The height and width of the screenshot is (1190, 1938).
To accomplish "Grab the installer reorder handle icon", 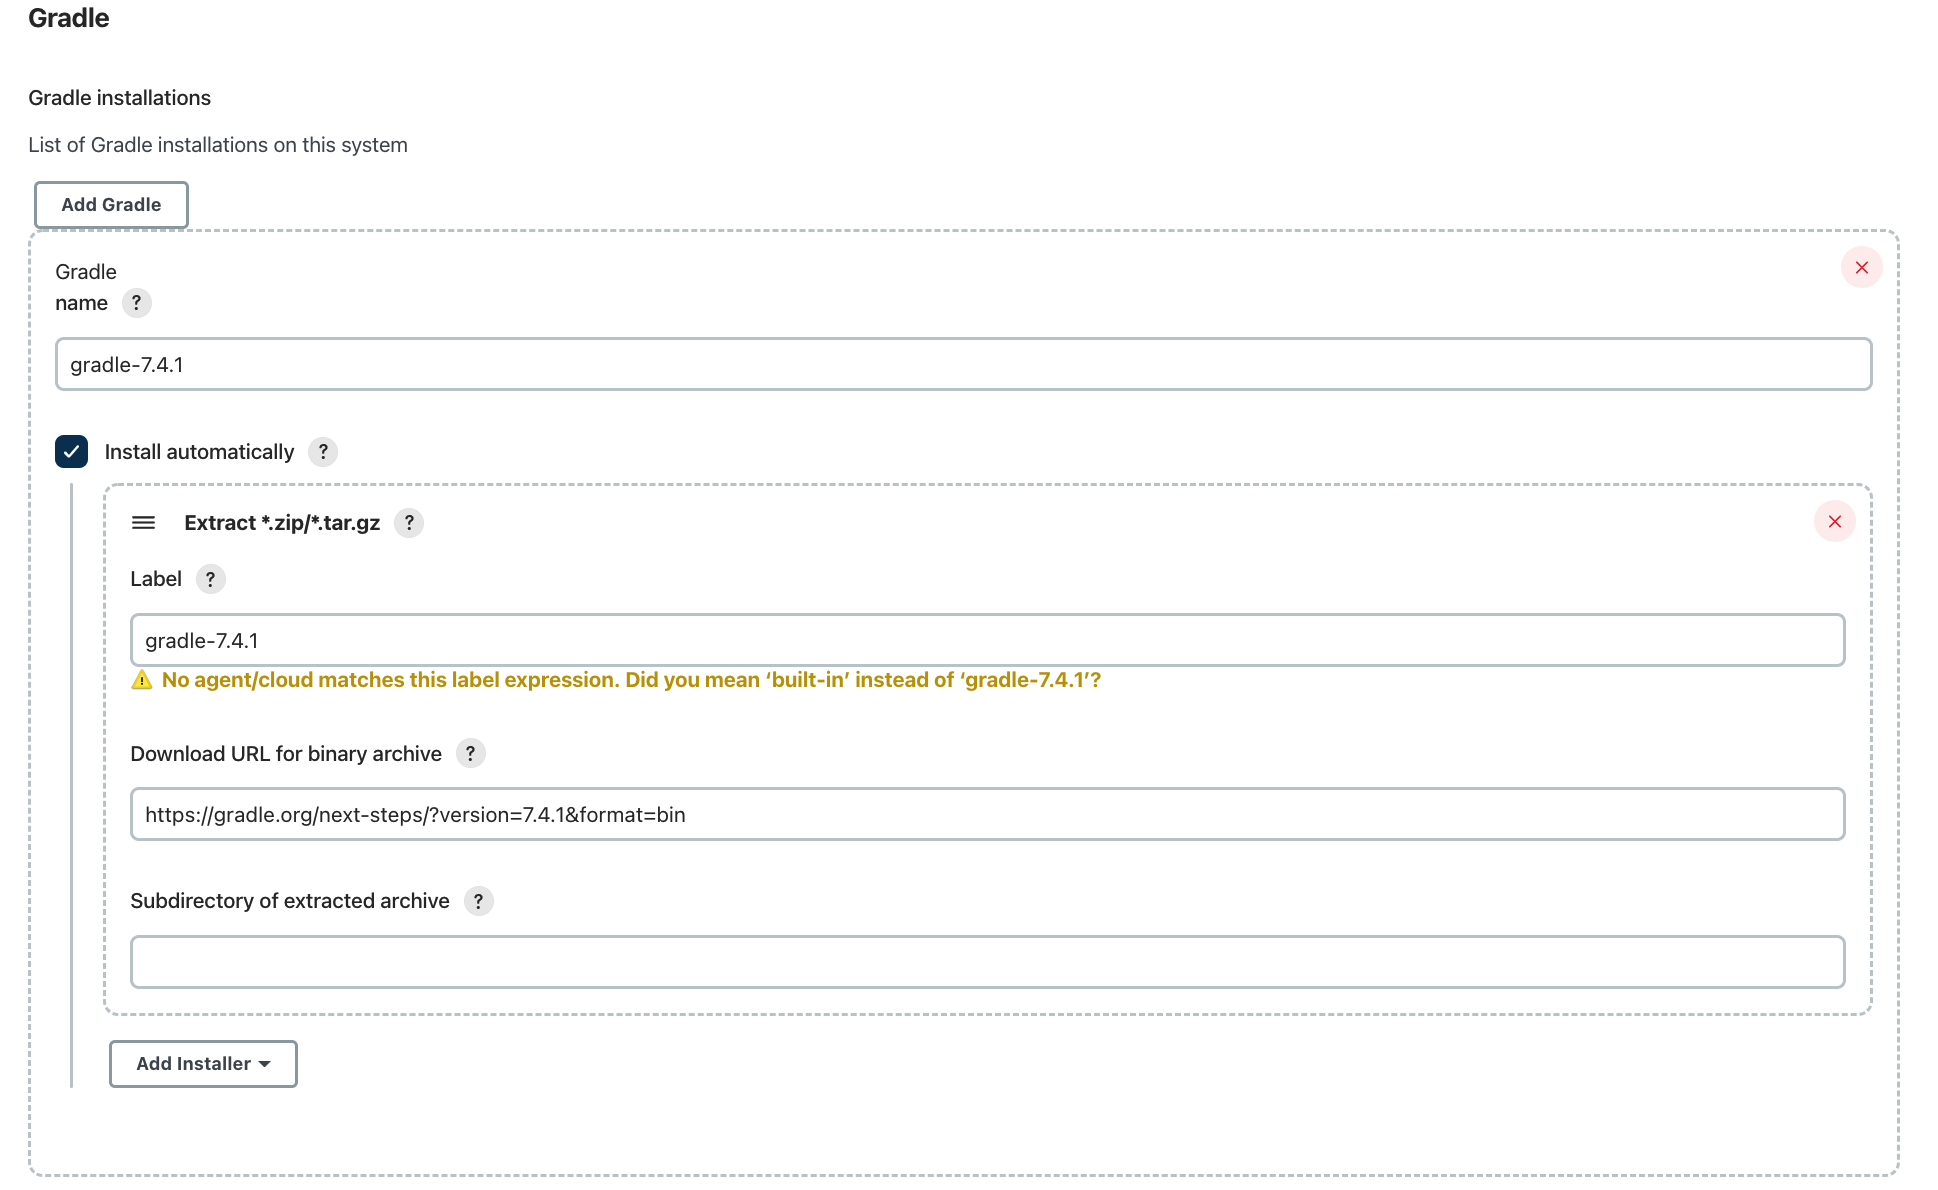I will [143, 523].
